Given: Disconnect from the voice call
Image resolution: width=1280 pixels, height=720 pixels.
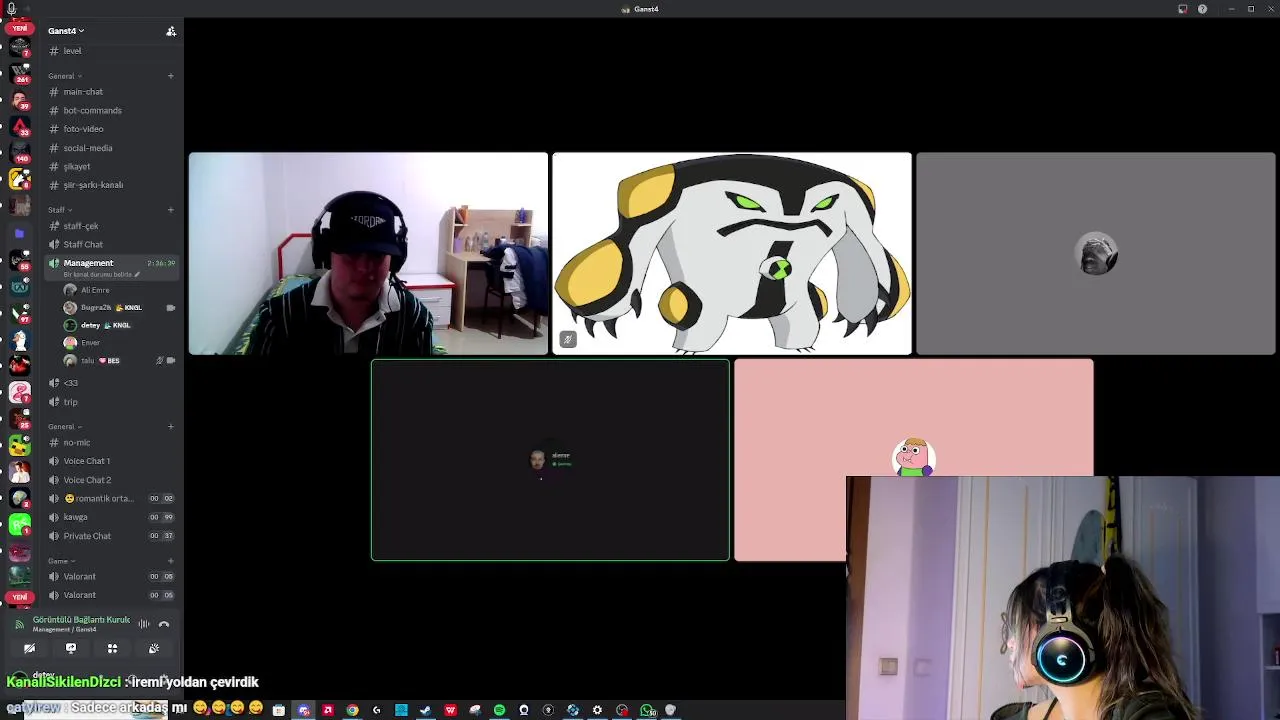Looking at the screenshot, I should click(x=164, y=624).
